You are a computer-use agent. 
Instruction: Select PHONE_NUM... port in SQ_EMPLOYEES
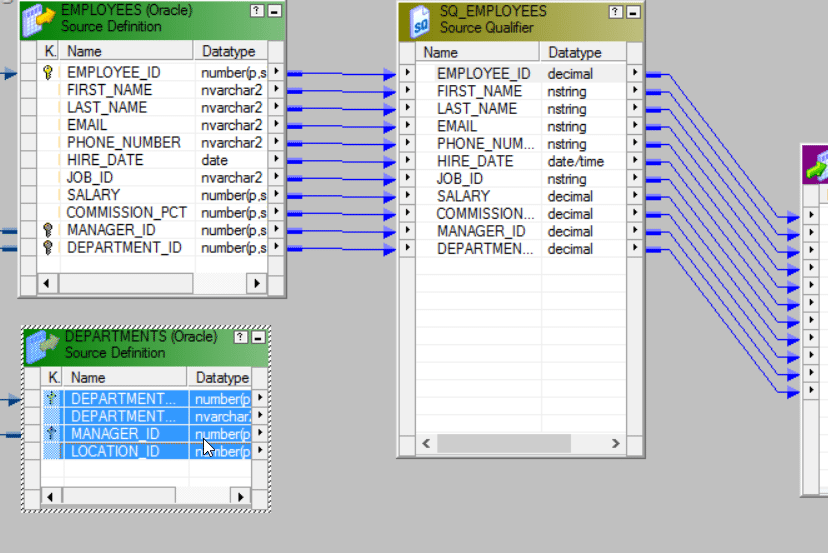click(521, 144)
